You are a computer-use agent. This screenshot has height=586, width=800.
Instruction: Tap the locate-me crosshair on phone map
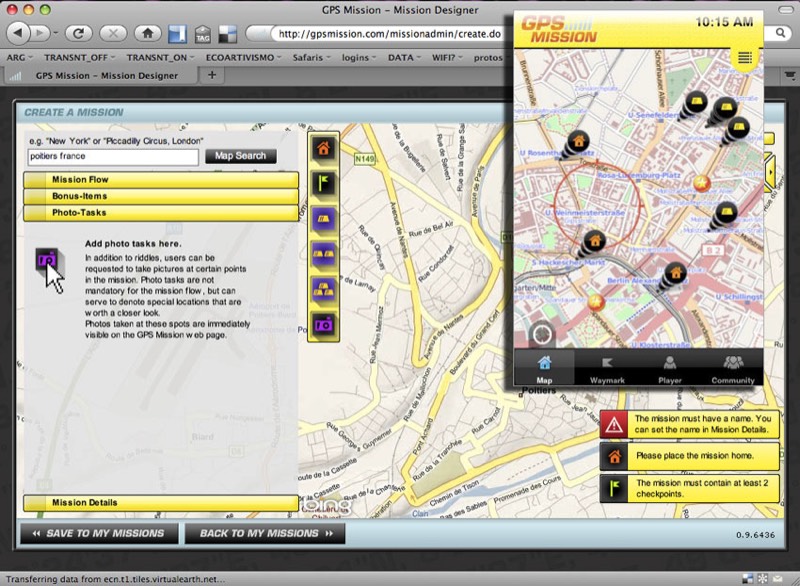click(542, 335)
